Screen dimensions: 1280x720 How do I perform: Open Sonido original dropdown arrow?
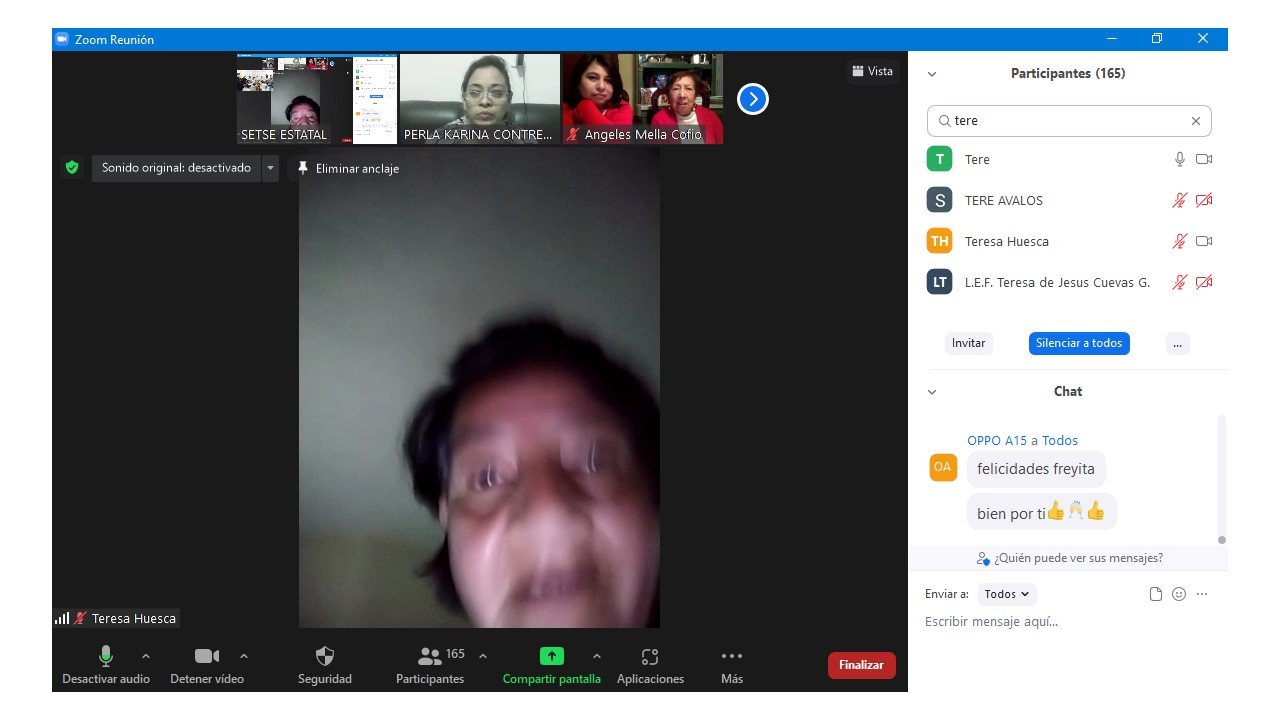pyautogui.click(x=270, y=168)
